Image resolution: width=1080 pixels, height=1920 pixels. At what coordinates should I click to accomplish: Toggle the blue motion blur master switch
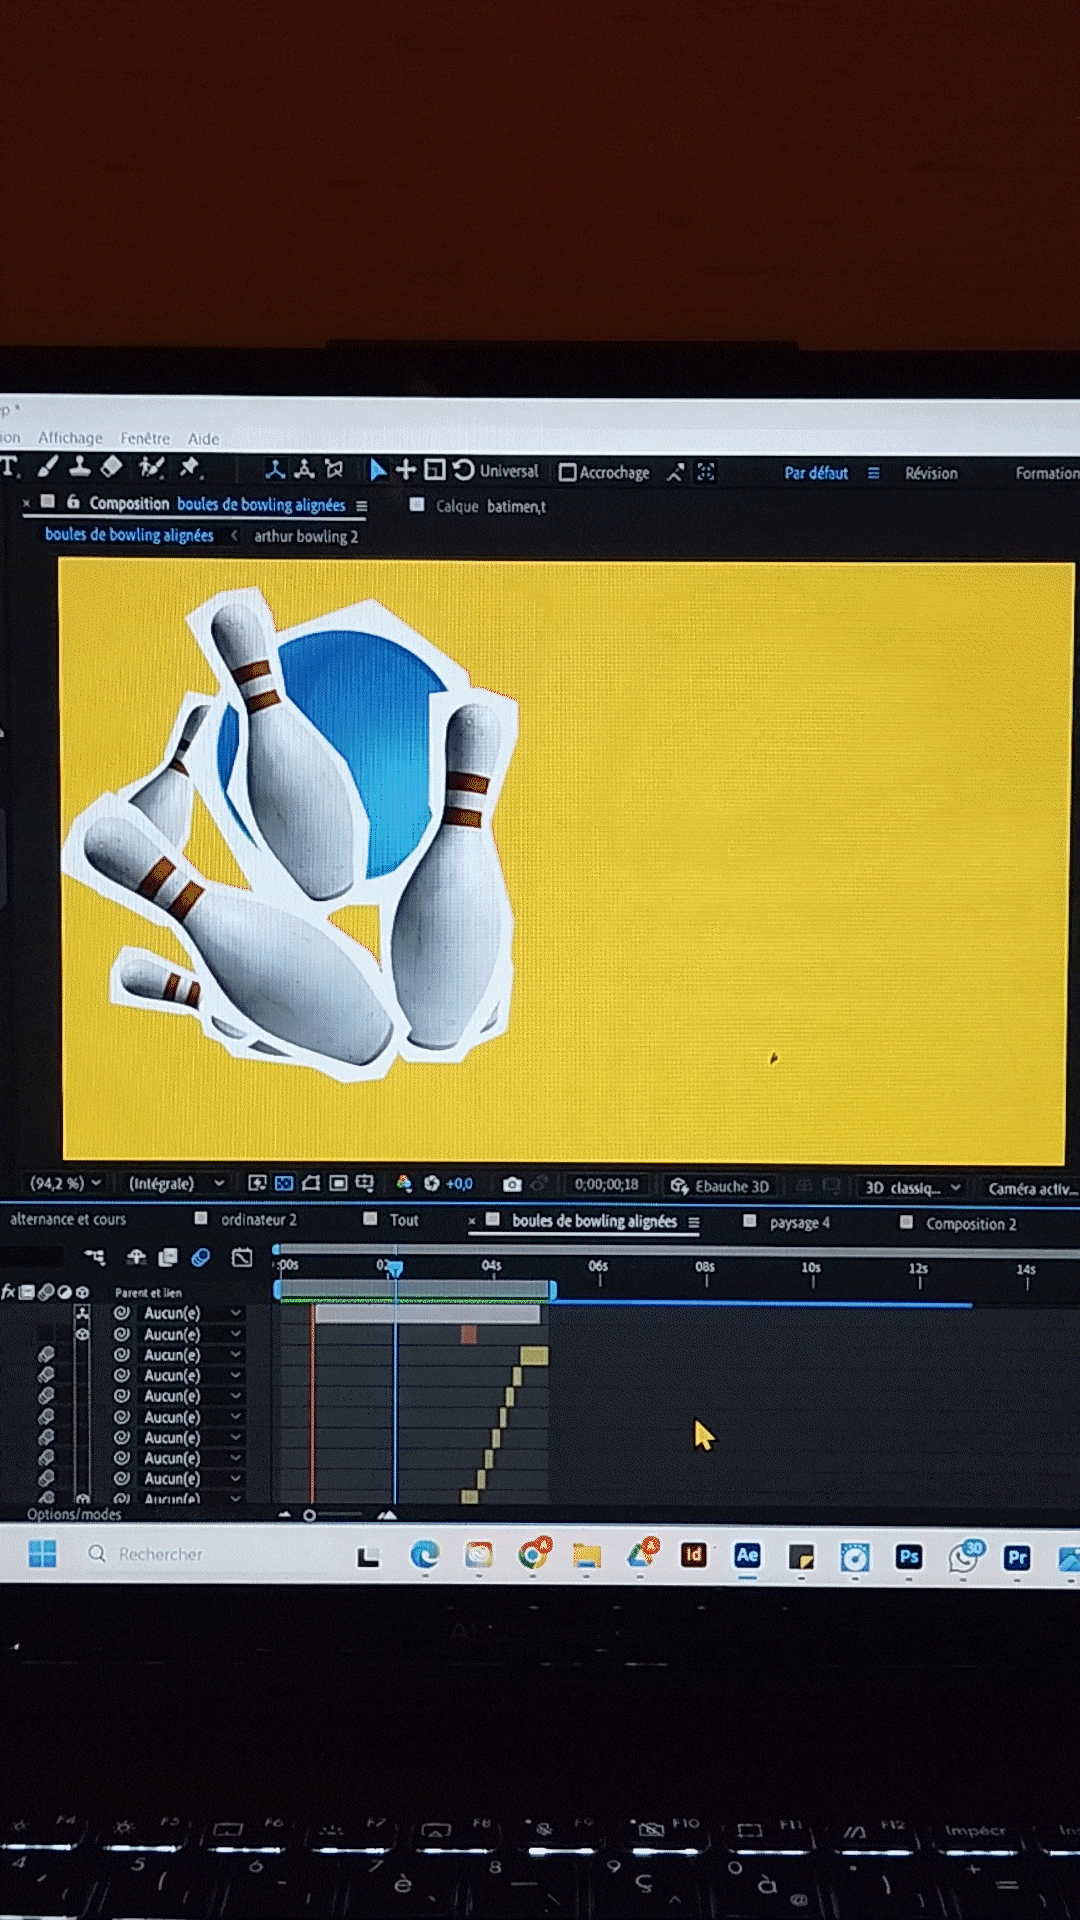pos(201,1257)
